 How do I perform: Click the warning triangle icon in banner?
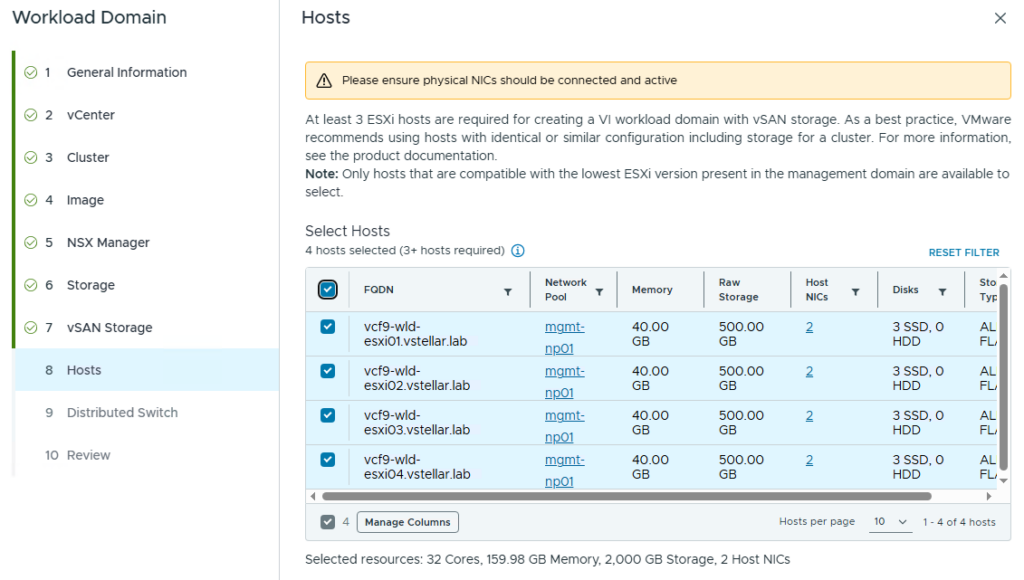click(324, 81)
